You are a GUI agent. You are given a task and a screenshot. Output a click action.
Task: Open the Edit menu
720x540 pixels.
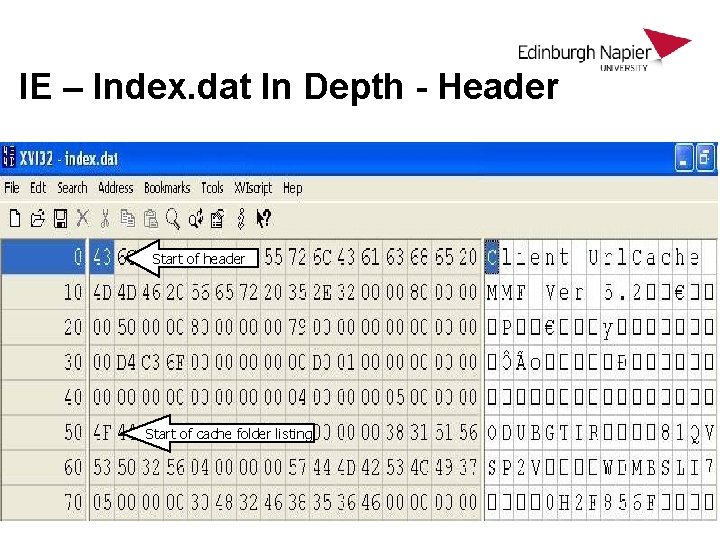(38, 188)
